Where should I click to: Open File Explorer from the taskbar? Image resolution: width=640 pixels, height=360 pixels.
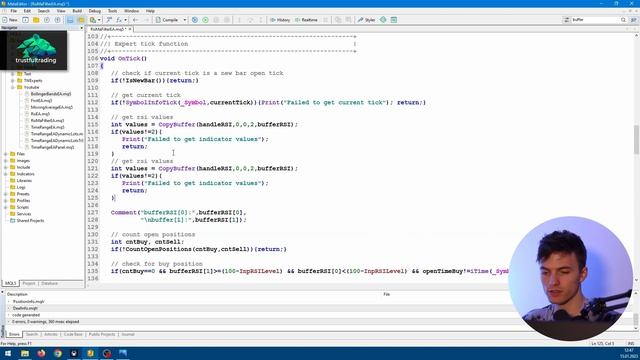click(25, 353)
